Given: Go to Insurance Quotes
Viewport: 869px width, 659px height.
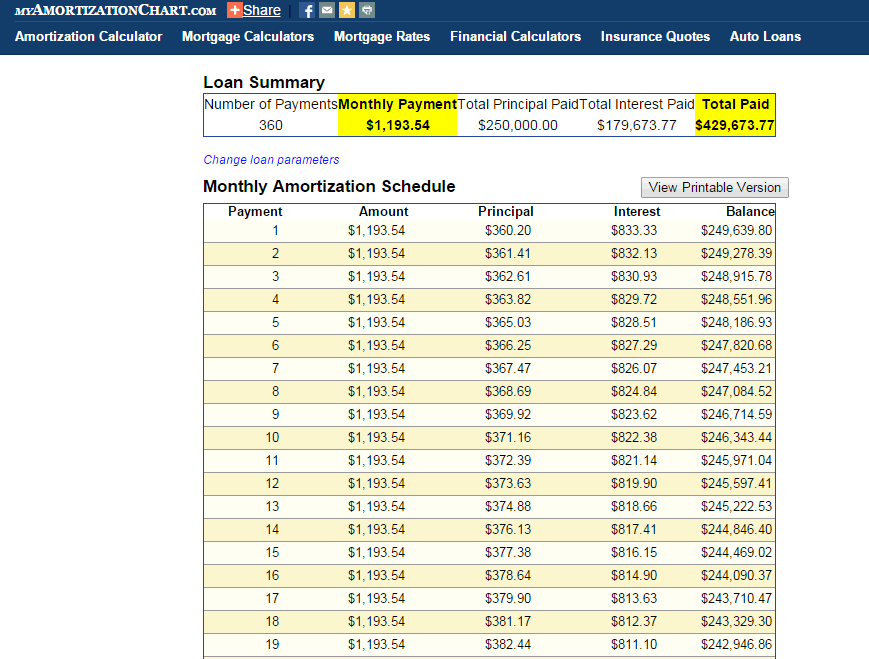Looking at the screenshot, I should (x=655, y=37).
